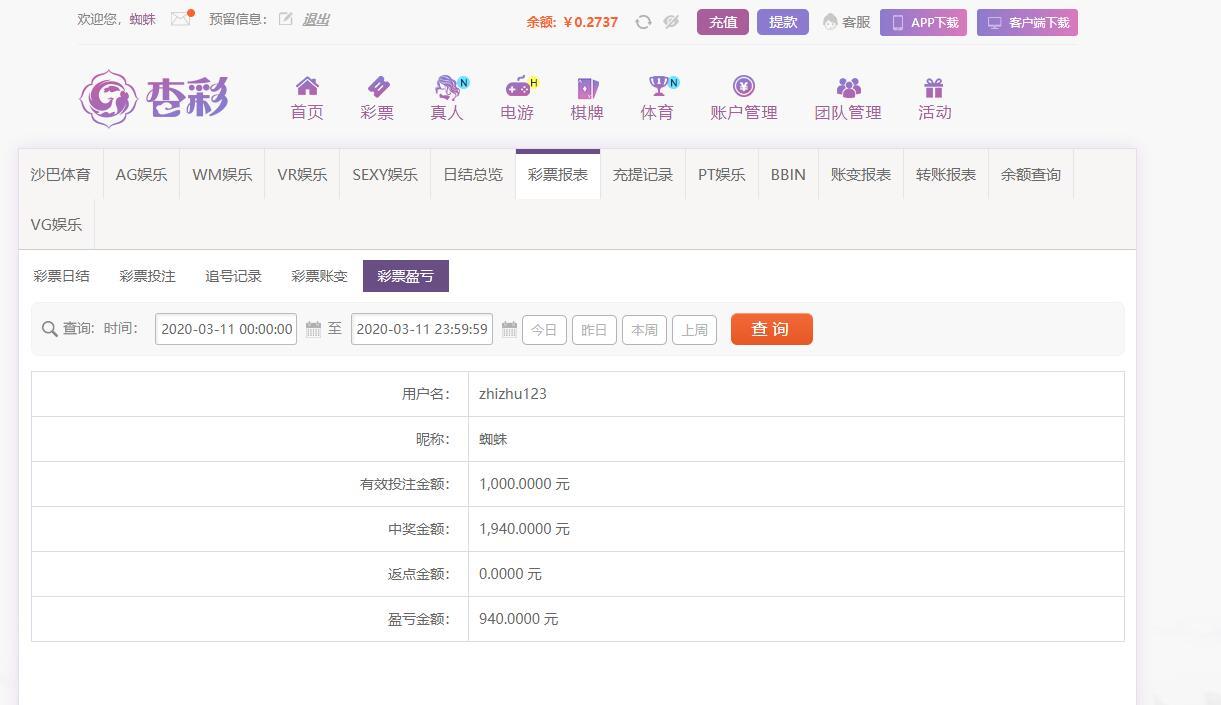Open the 真人 live casino icon
The height and width of the screenshot is (705, 1221).
coord(448,87)
